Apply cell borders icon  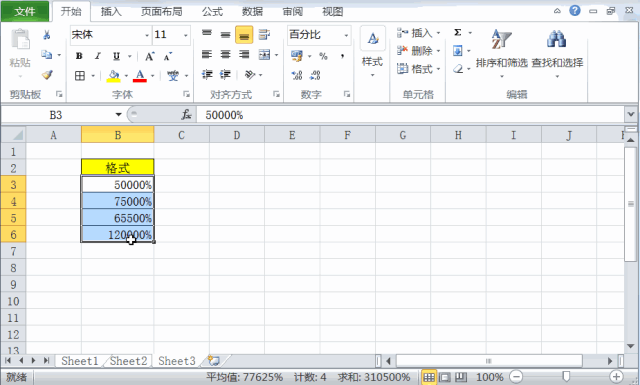point(80,76)
